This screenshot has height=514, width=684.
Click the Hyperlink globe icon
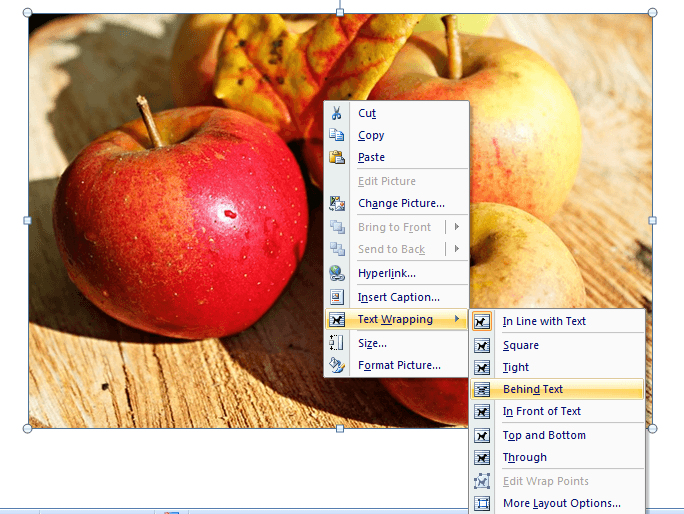tap(337, 273)
